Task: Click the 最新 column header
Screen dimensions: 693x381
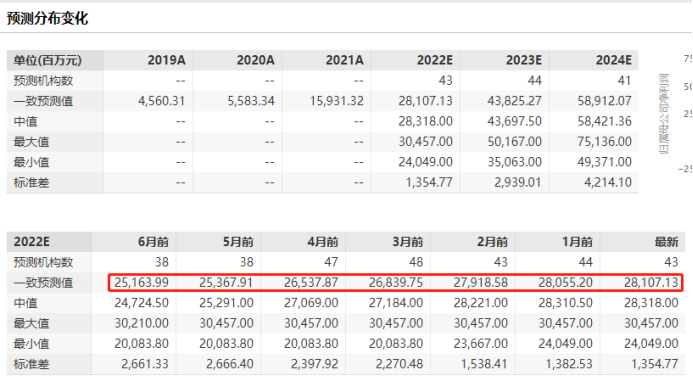Action: click(666, 242)
